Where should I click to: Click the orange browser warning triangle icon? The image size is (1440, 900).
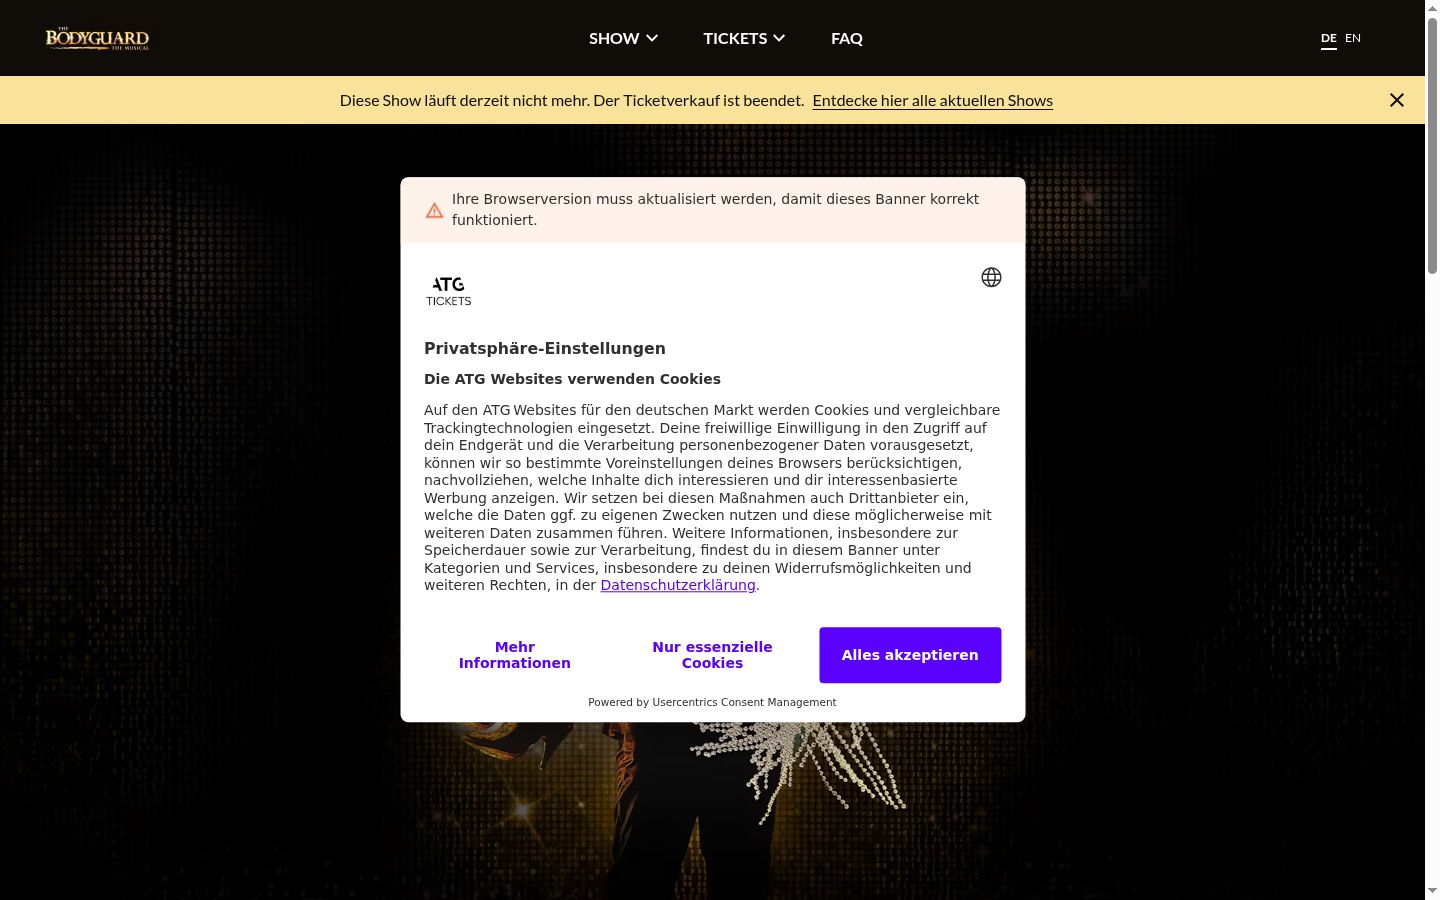point(434,210)
